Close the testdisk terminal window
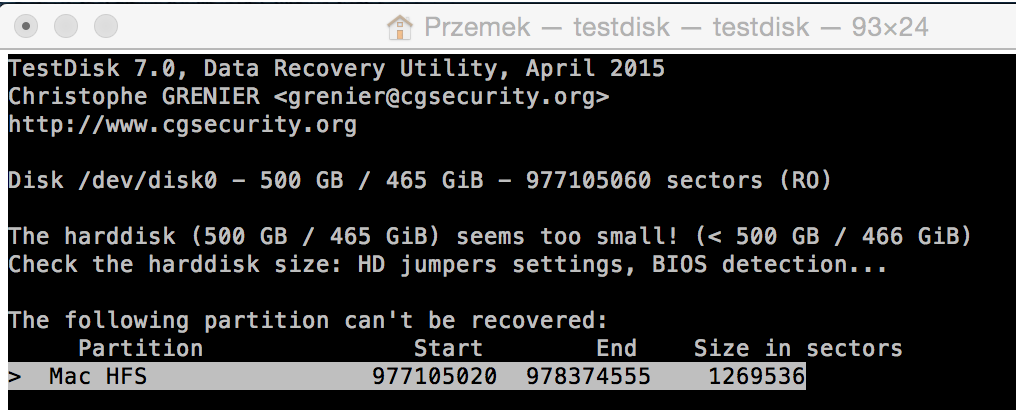Viewport: 1016px width, 410px height. 26,27
